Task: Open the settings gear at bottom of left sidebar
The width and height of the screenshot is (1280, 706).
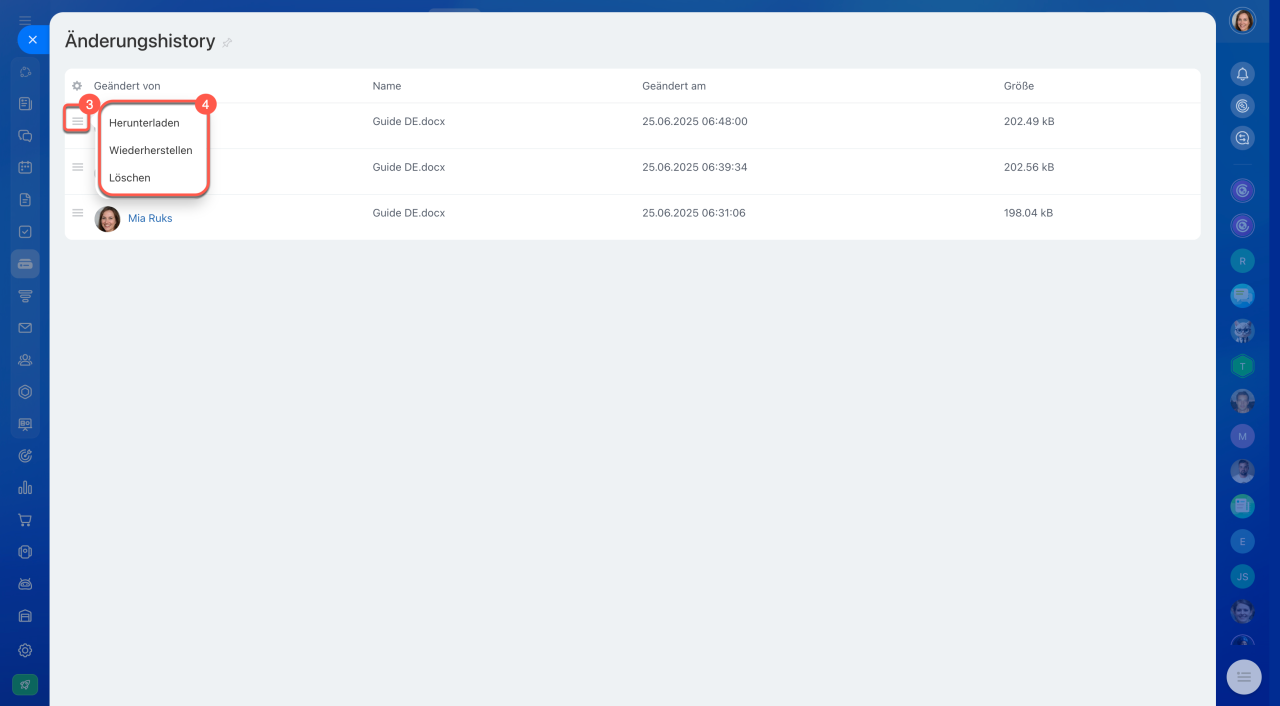Action: pyautogui.click(x=25, y=650)
